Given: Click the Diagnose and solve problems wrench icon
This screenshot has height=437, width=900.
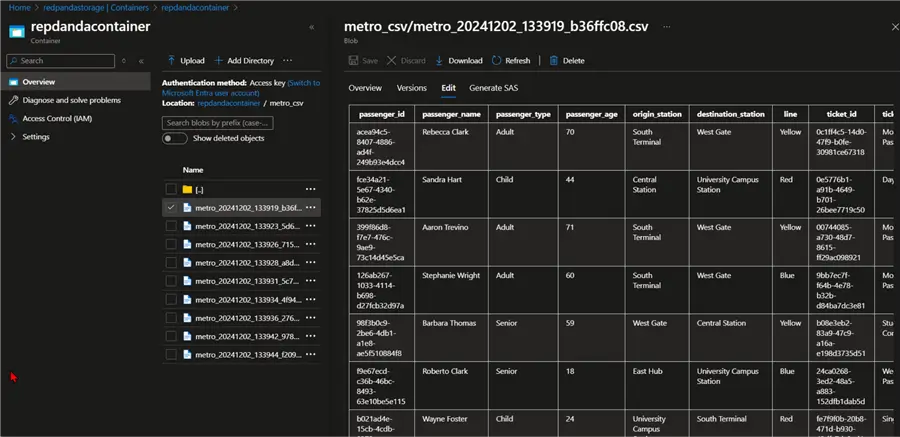Looking at the screenshot, I should (x=13, y=100).
